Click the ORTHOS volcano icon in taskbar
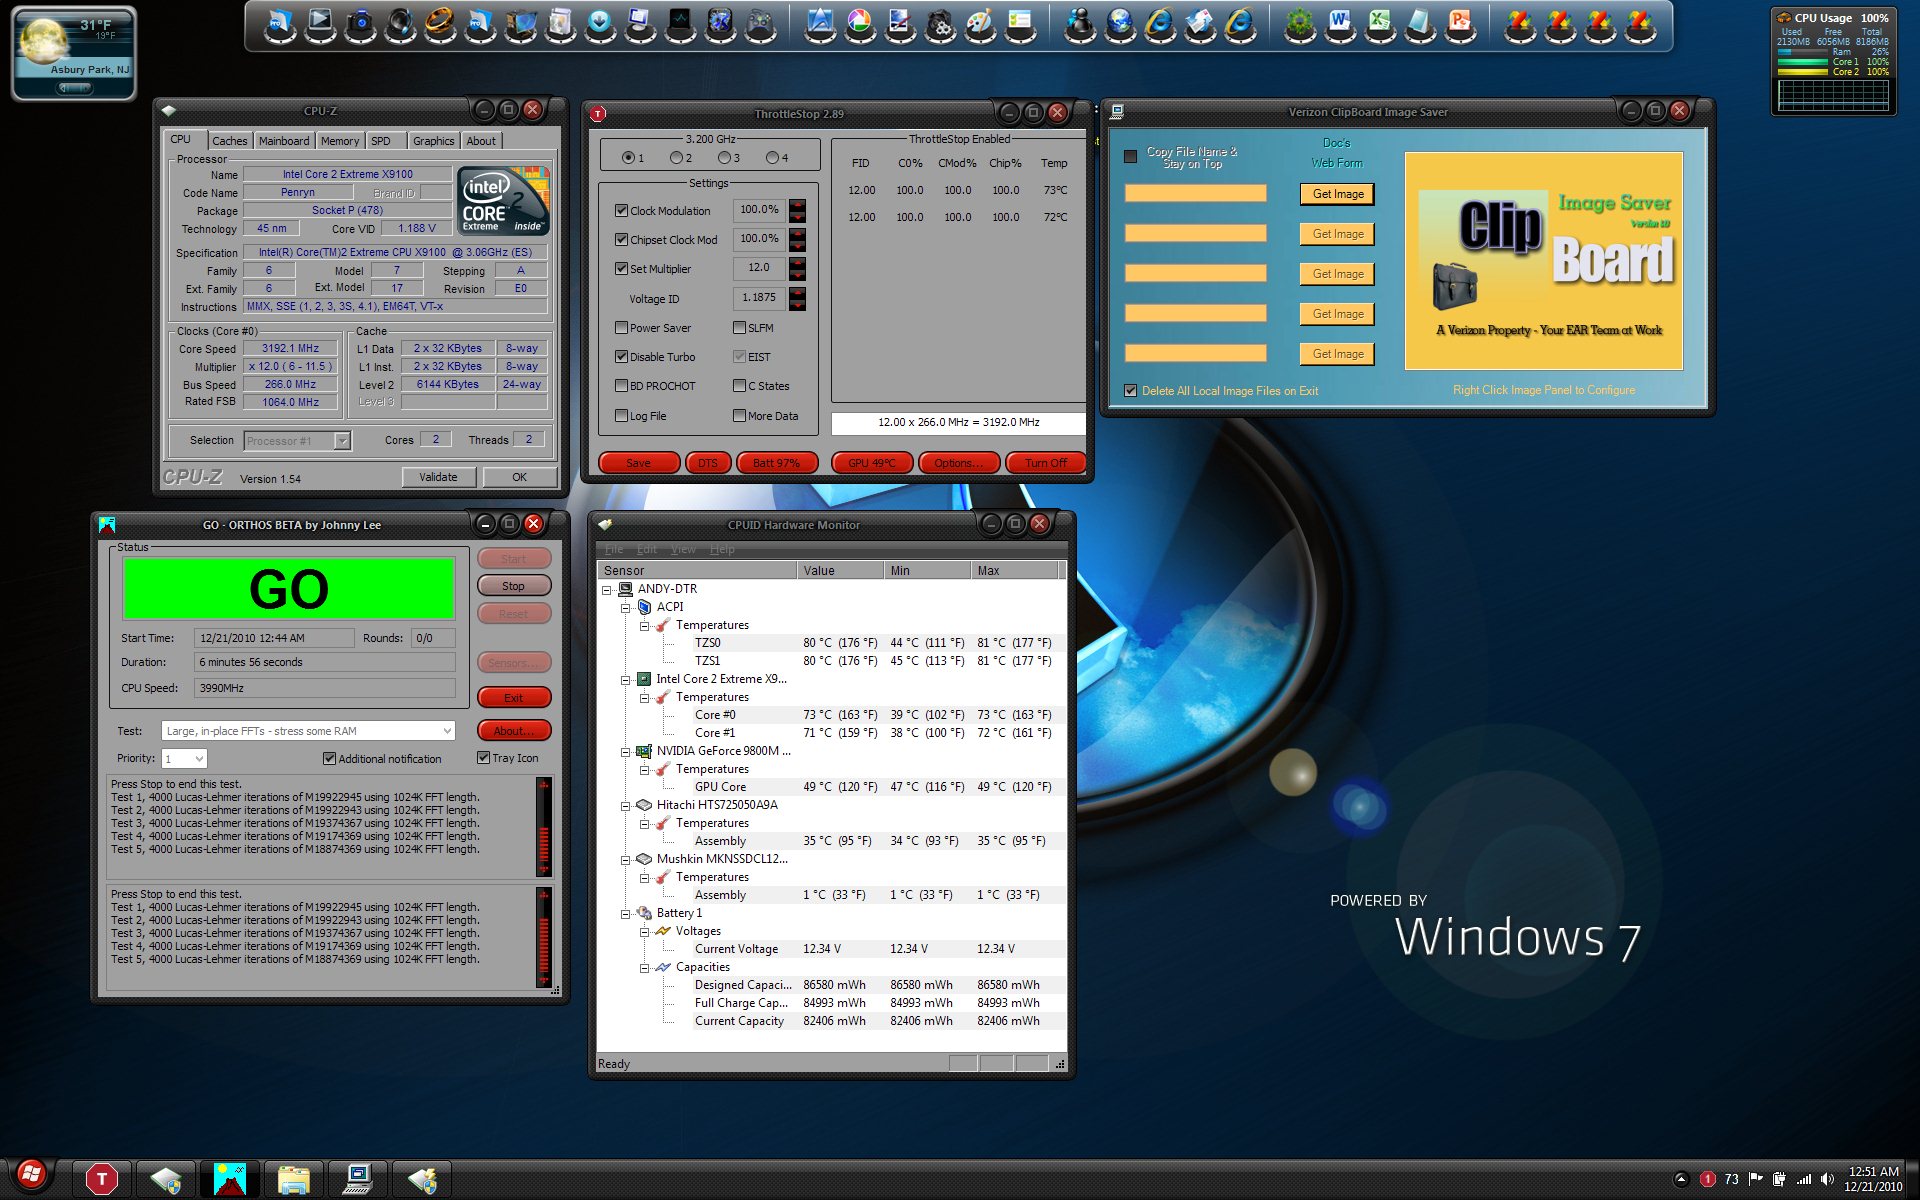 230,1179
